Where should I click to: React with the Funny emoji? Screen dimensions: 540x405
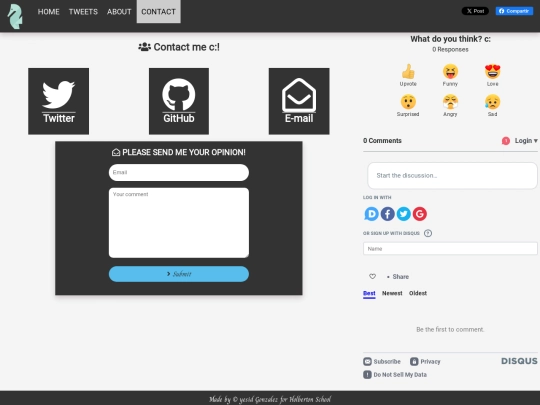(450, 72)
